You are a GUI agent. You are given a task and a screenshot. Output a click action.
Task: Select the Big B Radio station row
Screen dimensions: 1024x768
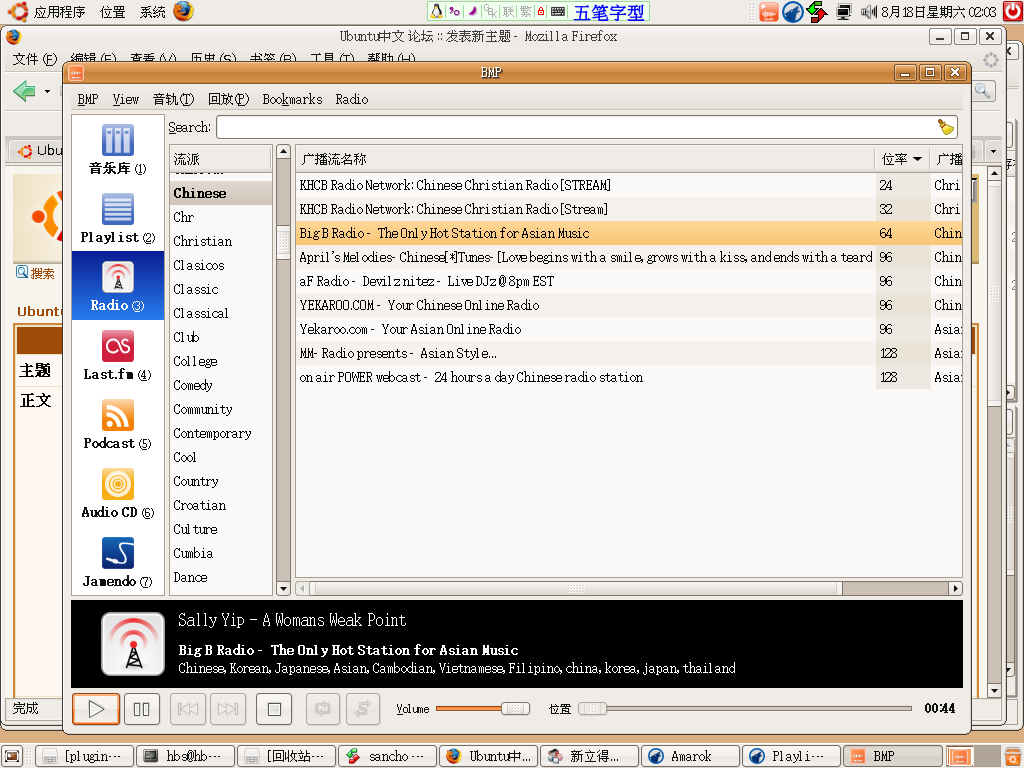(x=628, y=233)
